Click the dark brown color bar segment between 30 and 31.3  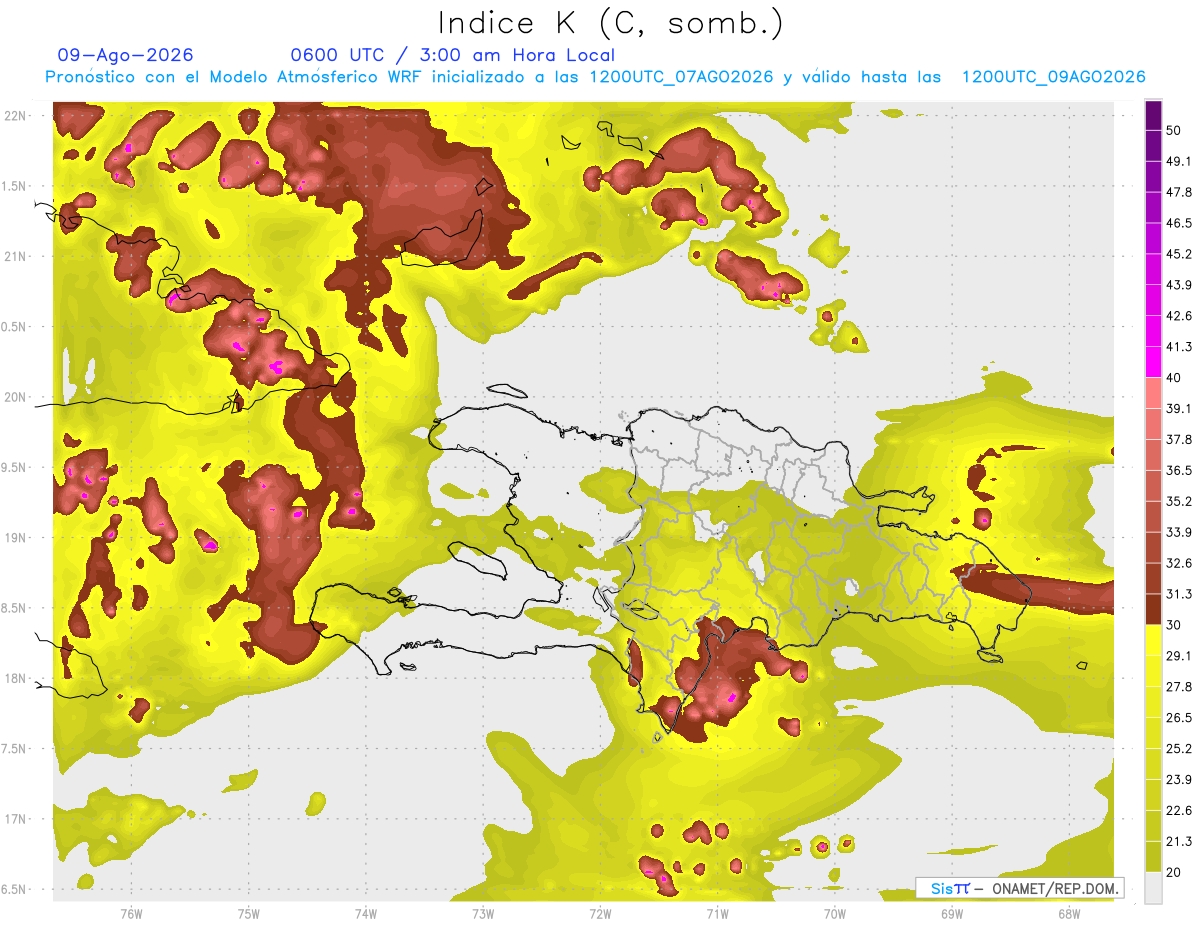pos(1153,610)
